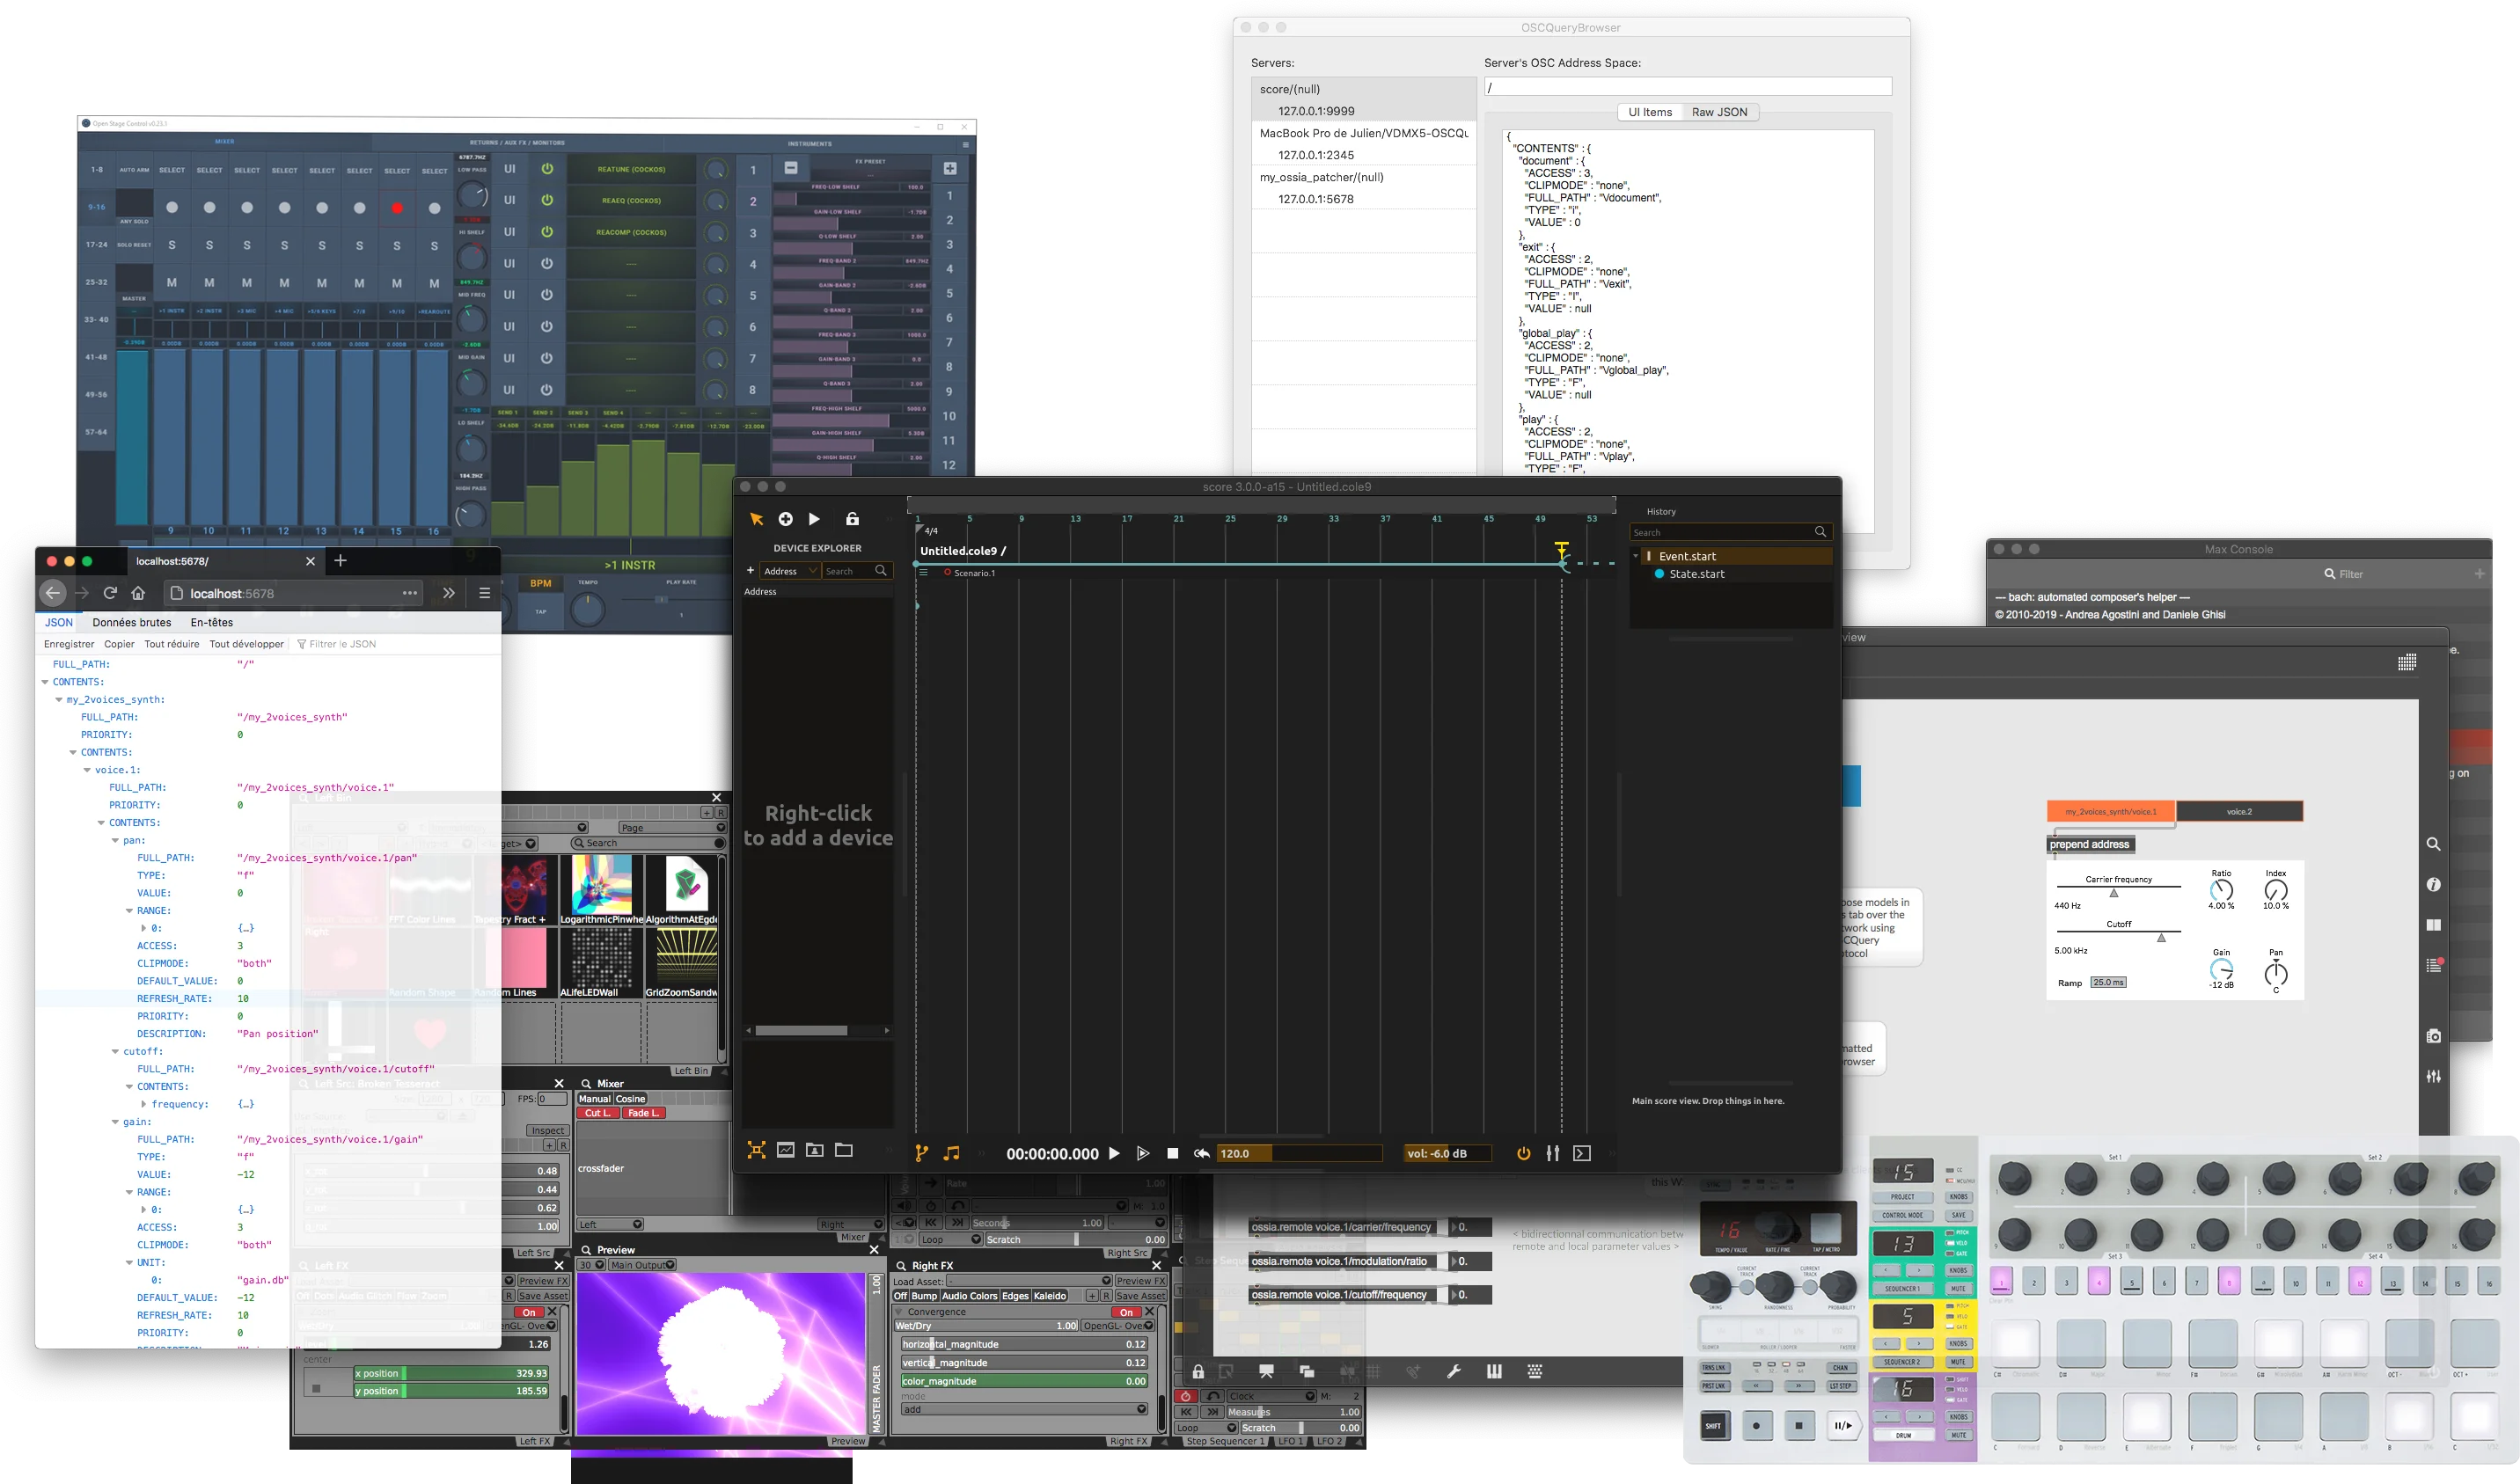2520x1484 pixels.
Task: Select the arrow pointer tool in score
Action: coord(756,519)
